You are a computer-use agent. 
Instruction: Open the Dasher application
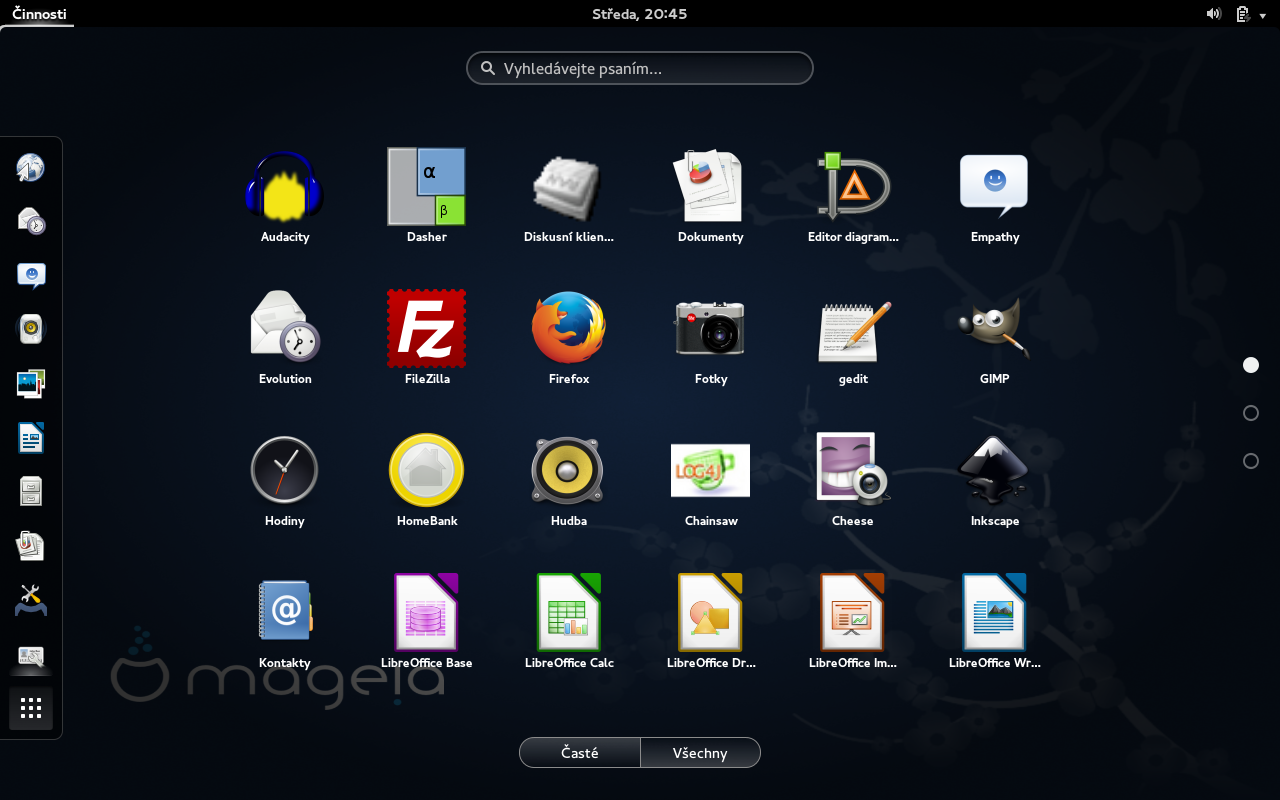point(427,187)
